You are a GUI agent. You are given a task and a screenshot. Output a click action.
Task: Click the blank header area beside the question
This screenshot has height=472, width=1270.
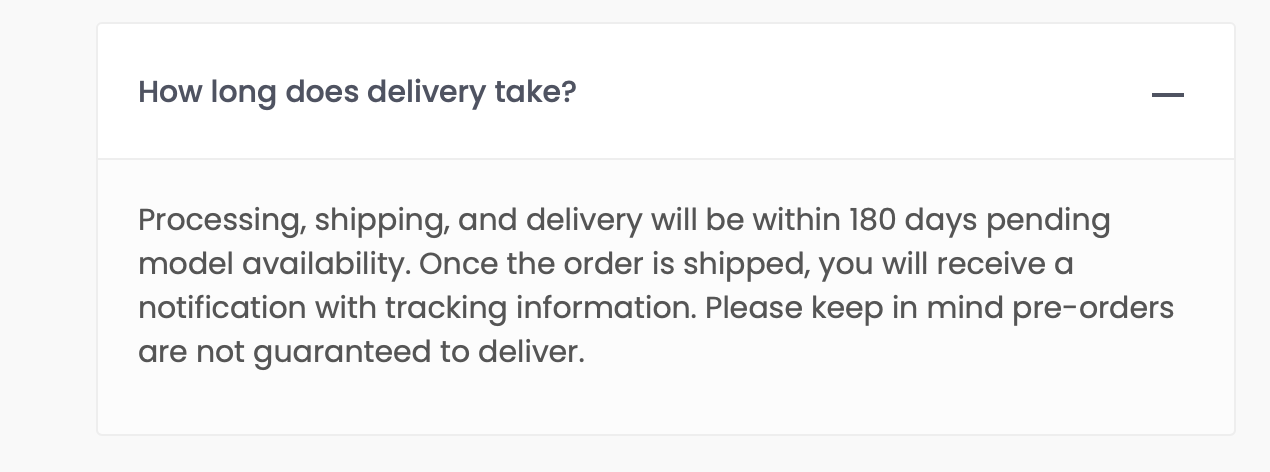tap(860, 92)
